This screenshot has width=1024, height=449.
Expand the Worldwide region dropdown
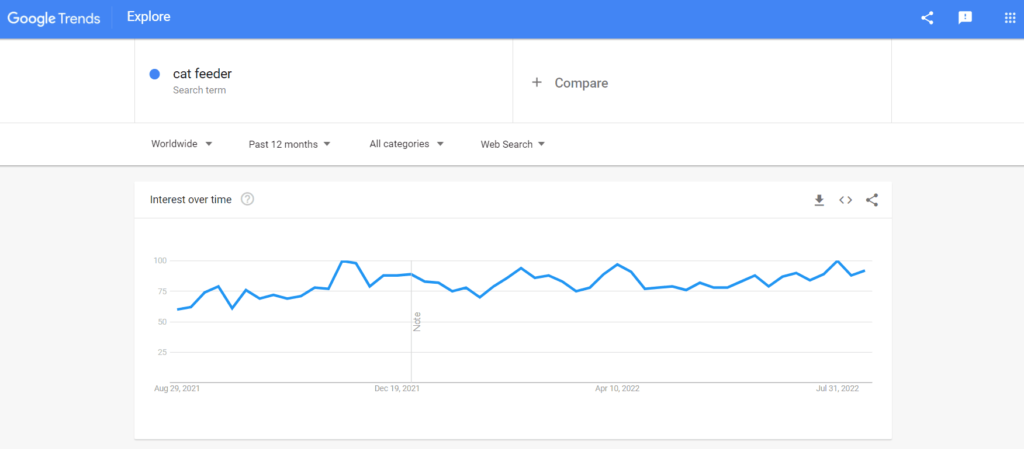coord(182,144)
